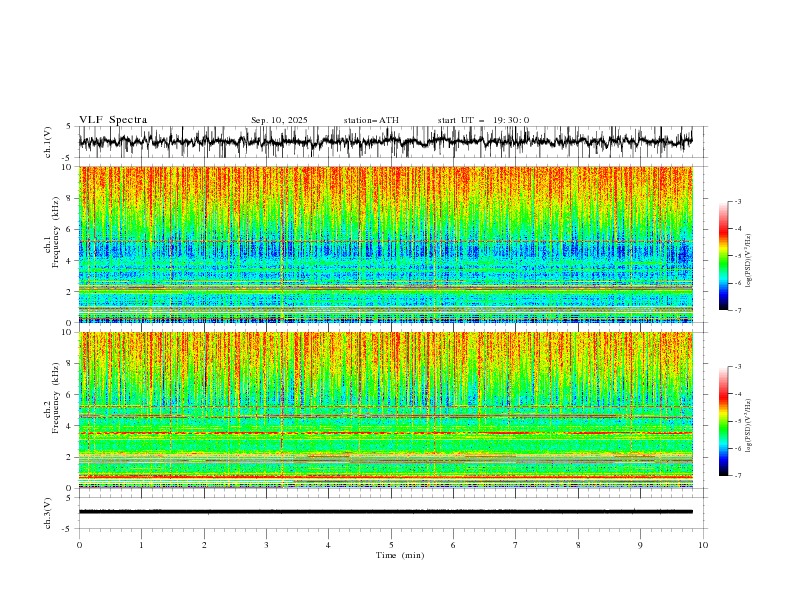Click the ch.1 "Frequency (kHz)" axis label
This screenshot has height=612, width=792.
point(55,232)
